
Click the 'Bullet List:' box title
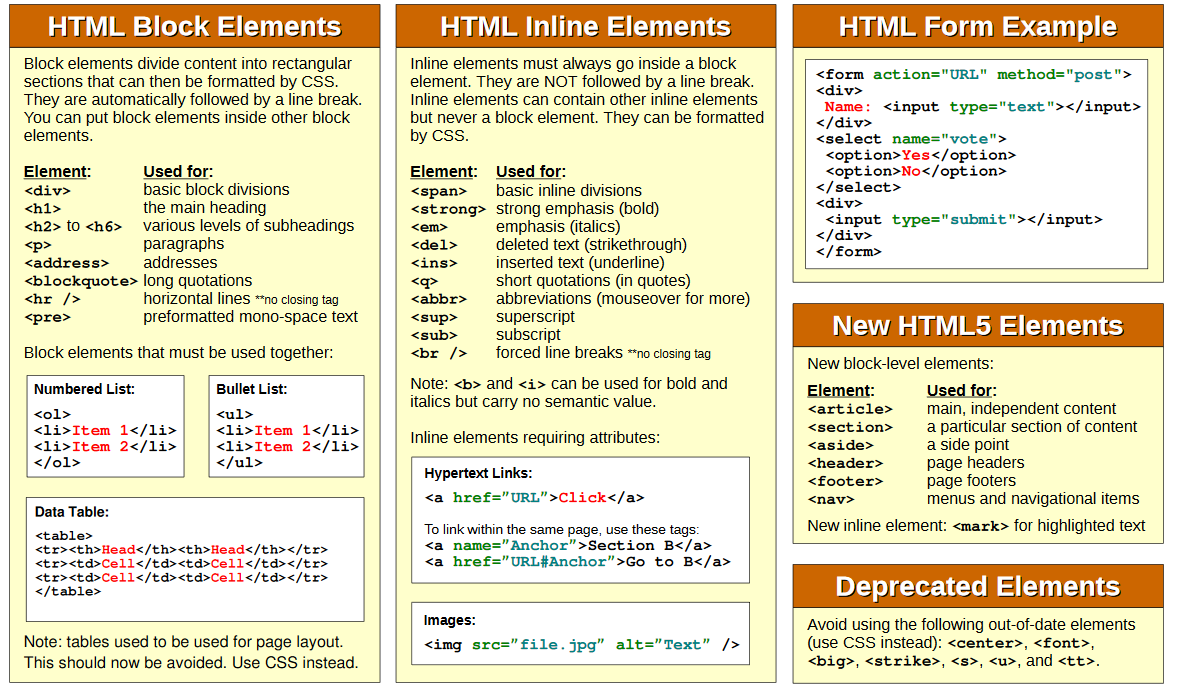(252, 389)
